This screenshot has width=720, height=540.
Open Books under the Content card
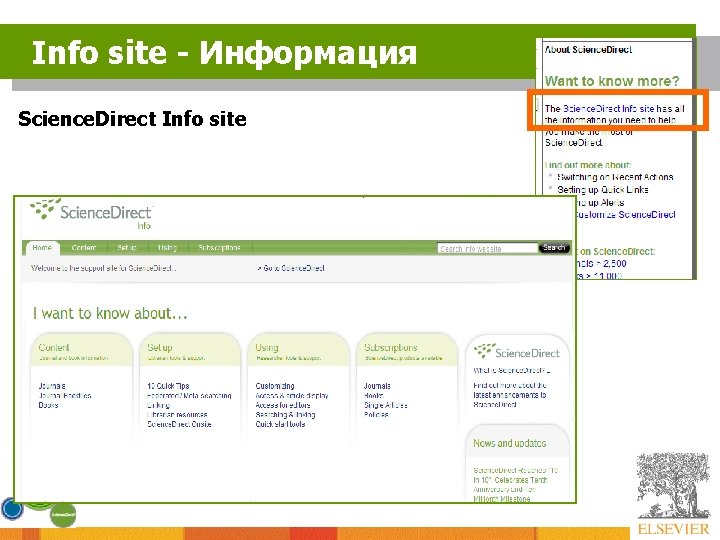point(48,405)
